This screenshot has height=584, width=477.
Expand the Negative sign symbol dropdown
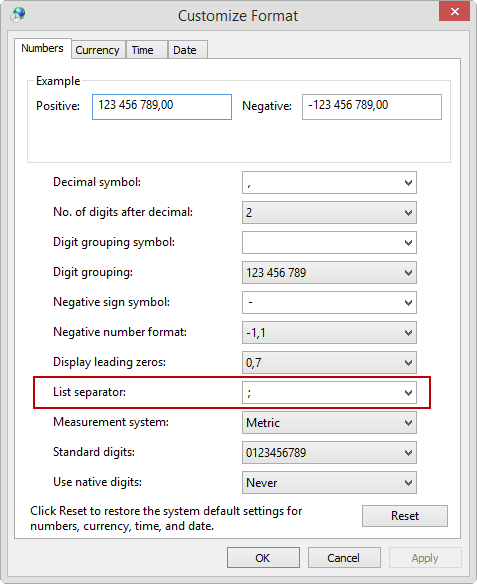pos(329,302)
